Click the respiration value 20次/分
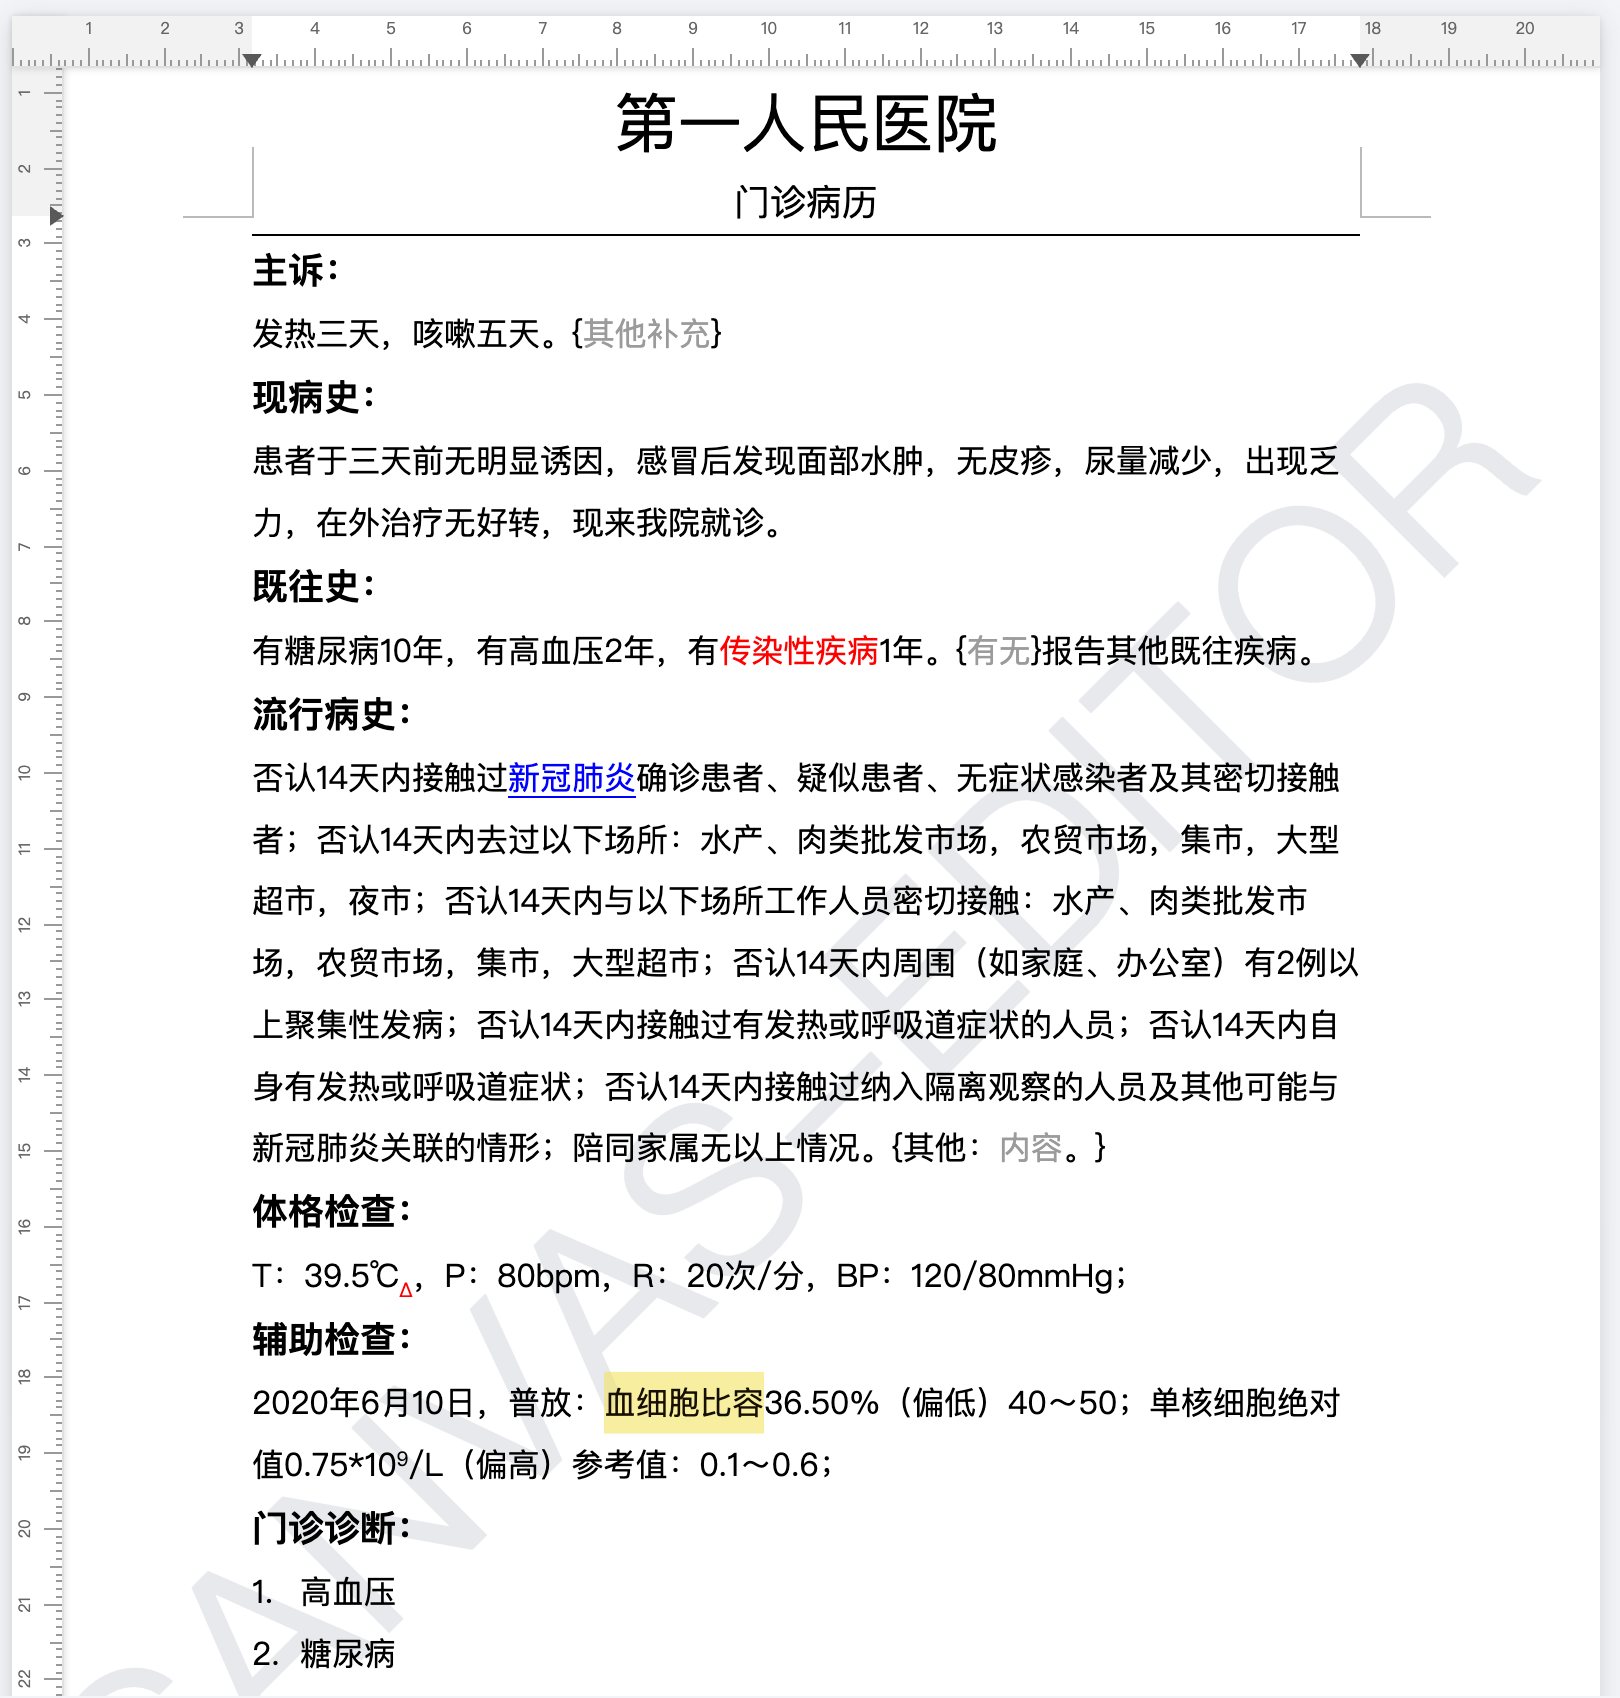This screenshot has width=1620, height=1698. coord(745,1275)
